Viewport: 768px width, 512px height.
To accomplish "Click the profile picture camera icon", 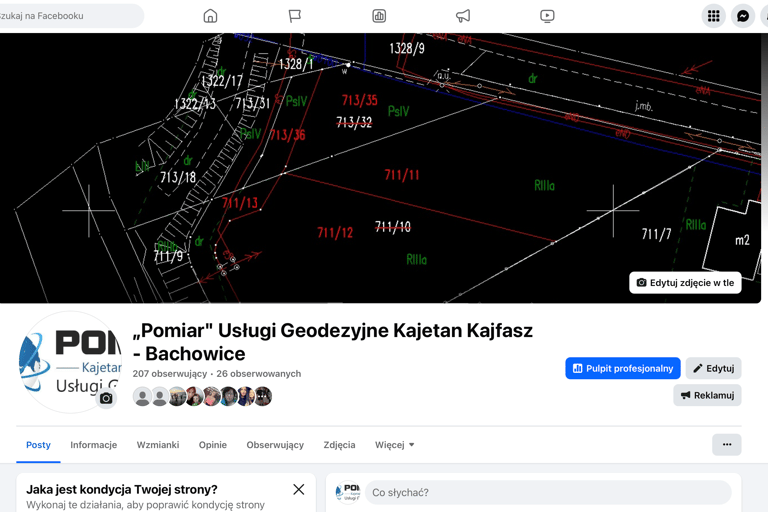I will click(106, 398).
